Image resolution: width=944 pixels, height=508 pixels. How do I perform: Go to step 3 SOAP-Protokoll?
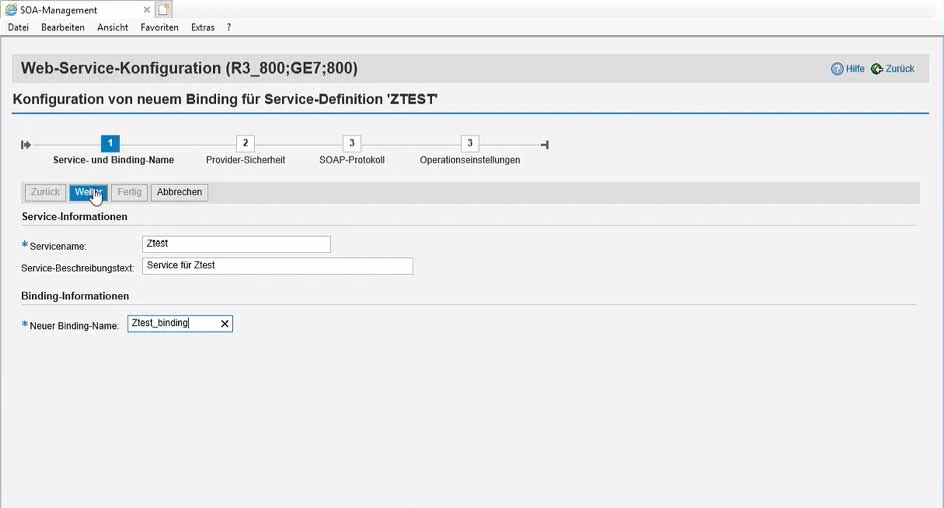tap(351, 144)
